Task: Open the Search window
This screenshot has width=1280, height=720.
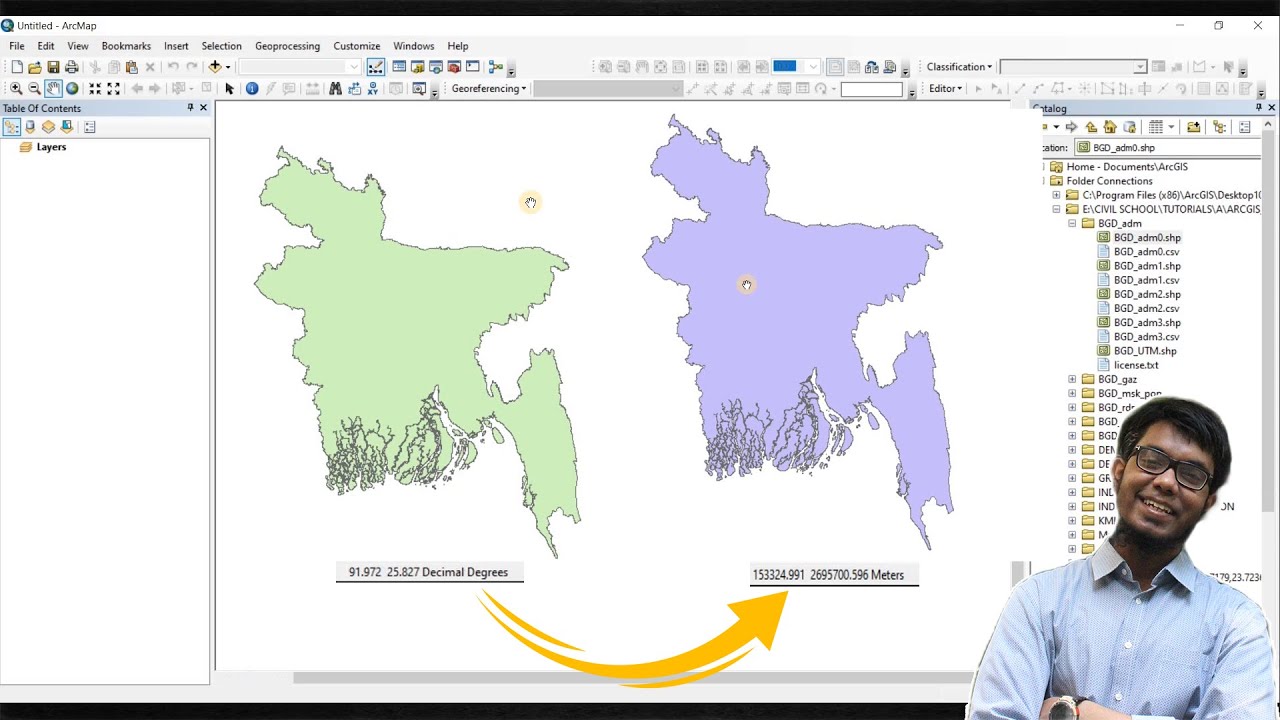Action: [x=436, y=67]
